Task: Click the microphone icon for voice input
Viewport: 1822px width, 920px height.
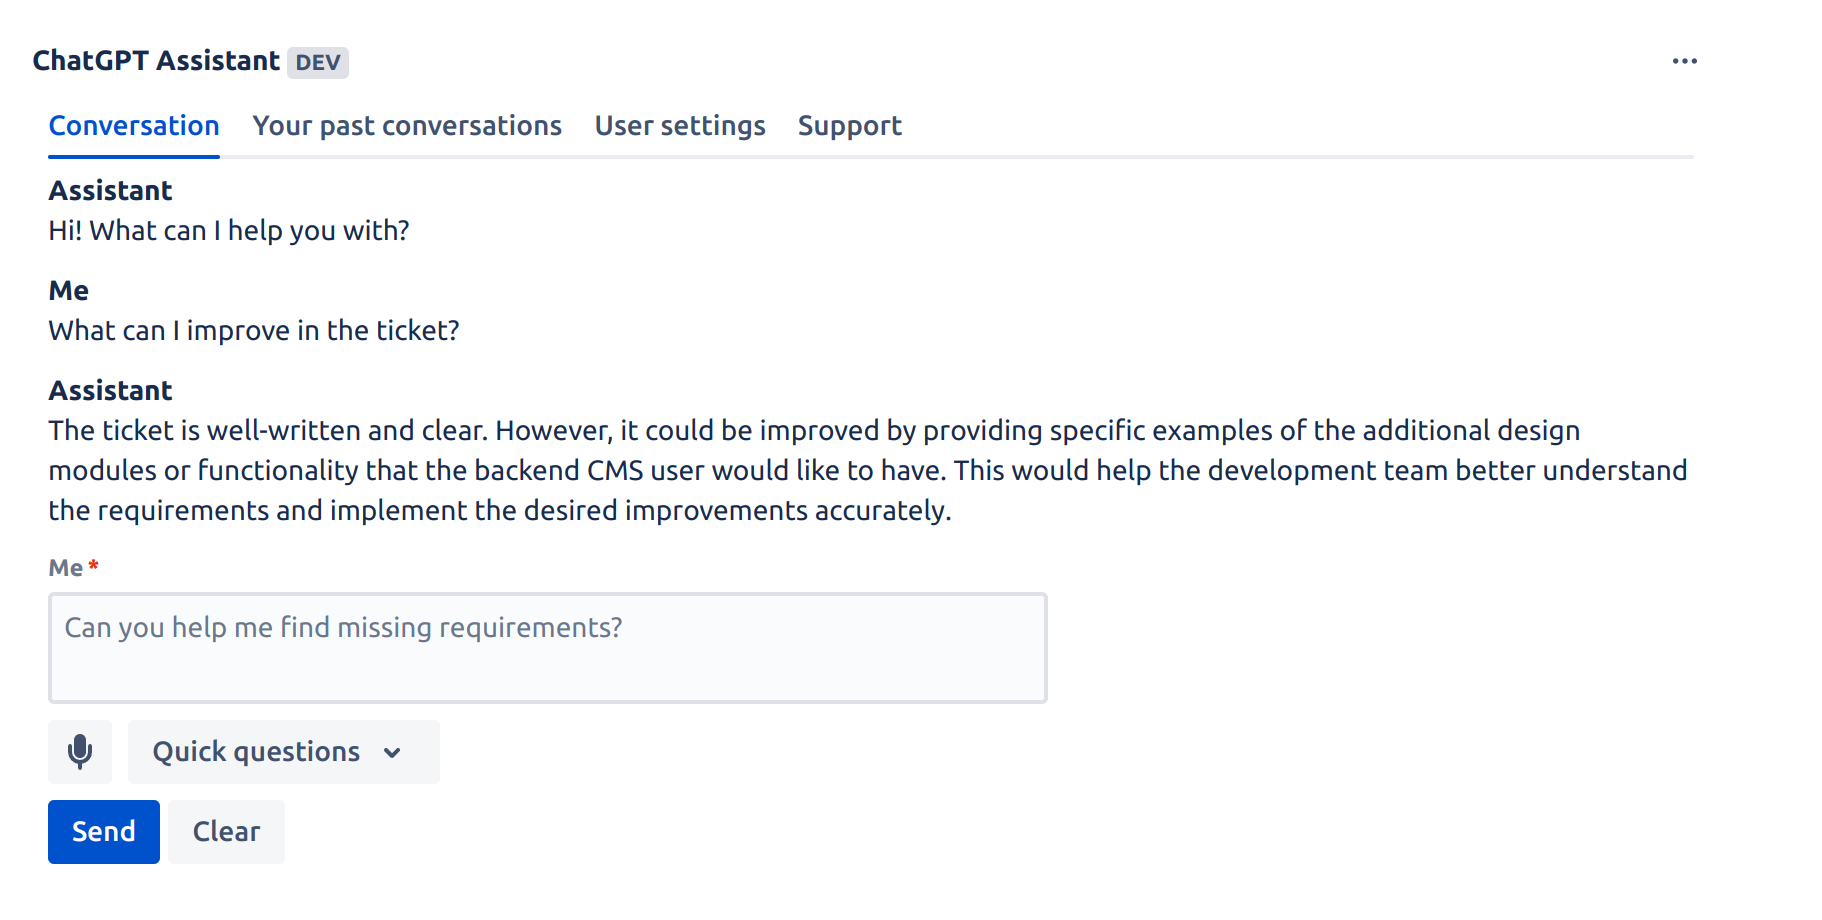Action: pos(80,752)
